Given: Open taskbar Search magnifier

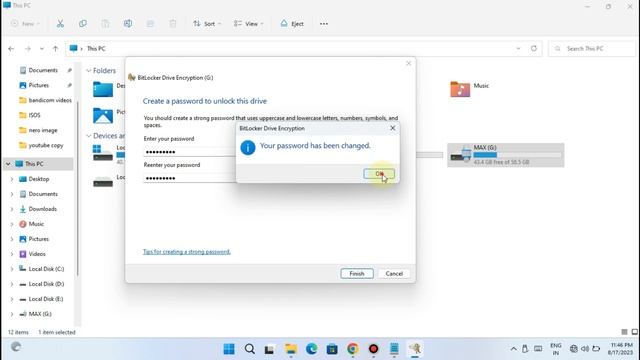Looking at the screenshot, I should tap(250, 349).
